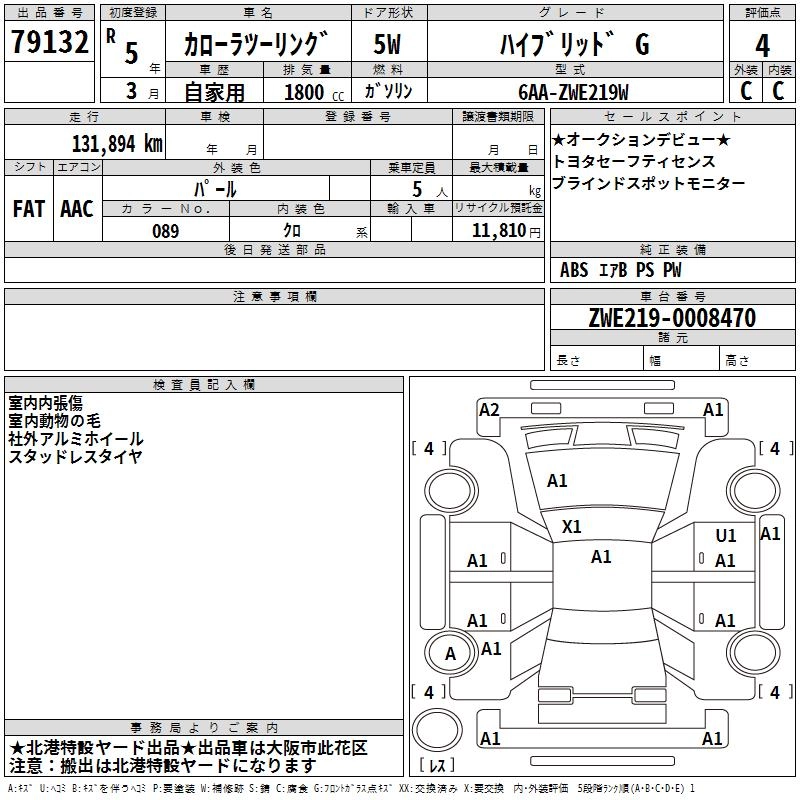
Task: Click the star before オークションデビュー
Action: pos(558,139)
